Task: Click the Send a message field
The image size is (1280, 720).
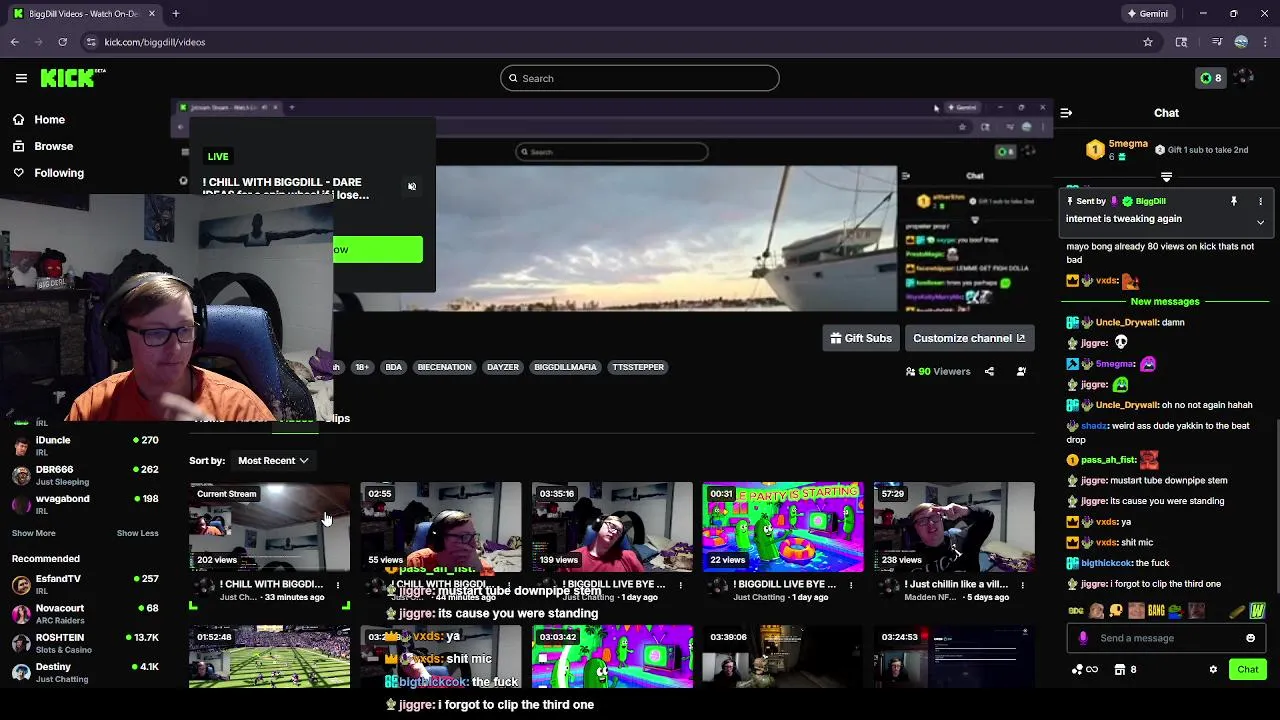Action: [x=1168, y=638]
